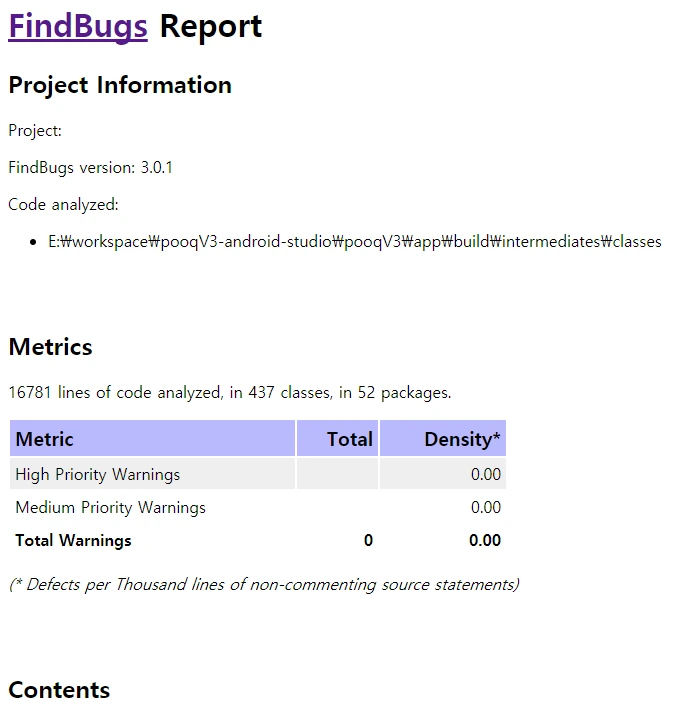This screenshot has height=711, width=678.
Task: Select the 'FindBugs version: 3.0.1' text
Action: point(91,168)
